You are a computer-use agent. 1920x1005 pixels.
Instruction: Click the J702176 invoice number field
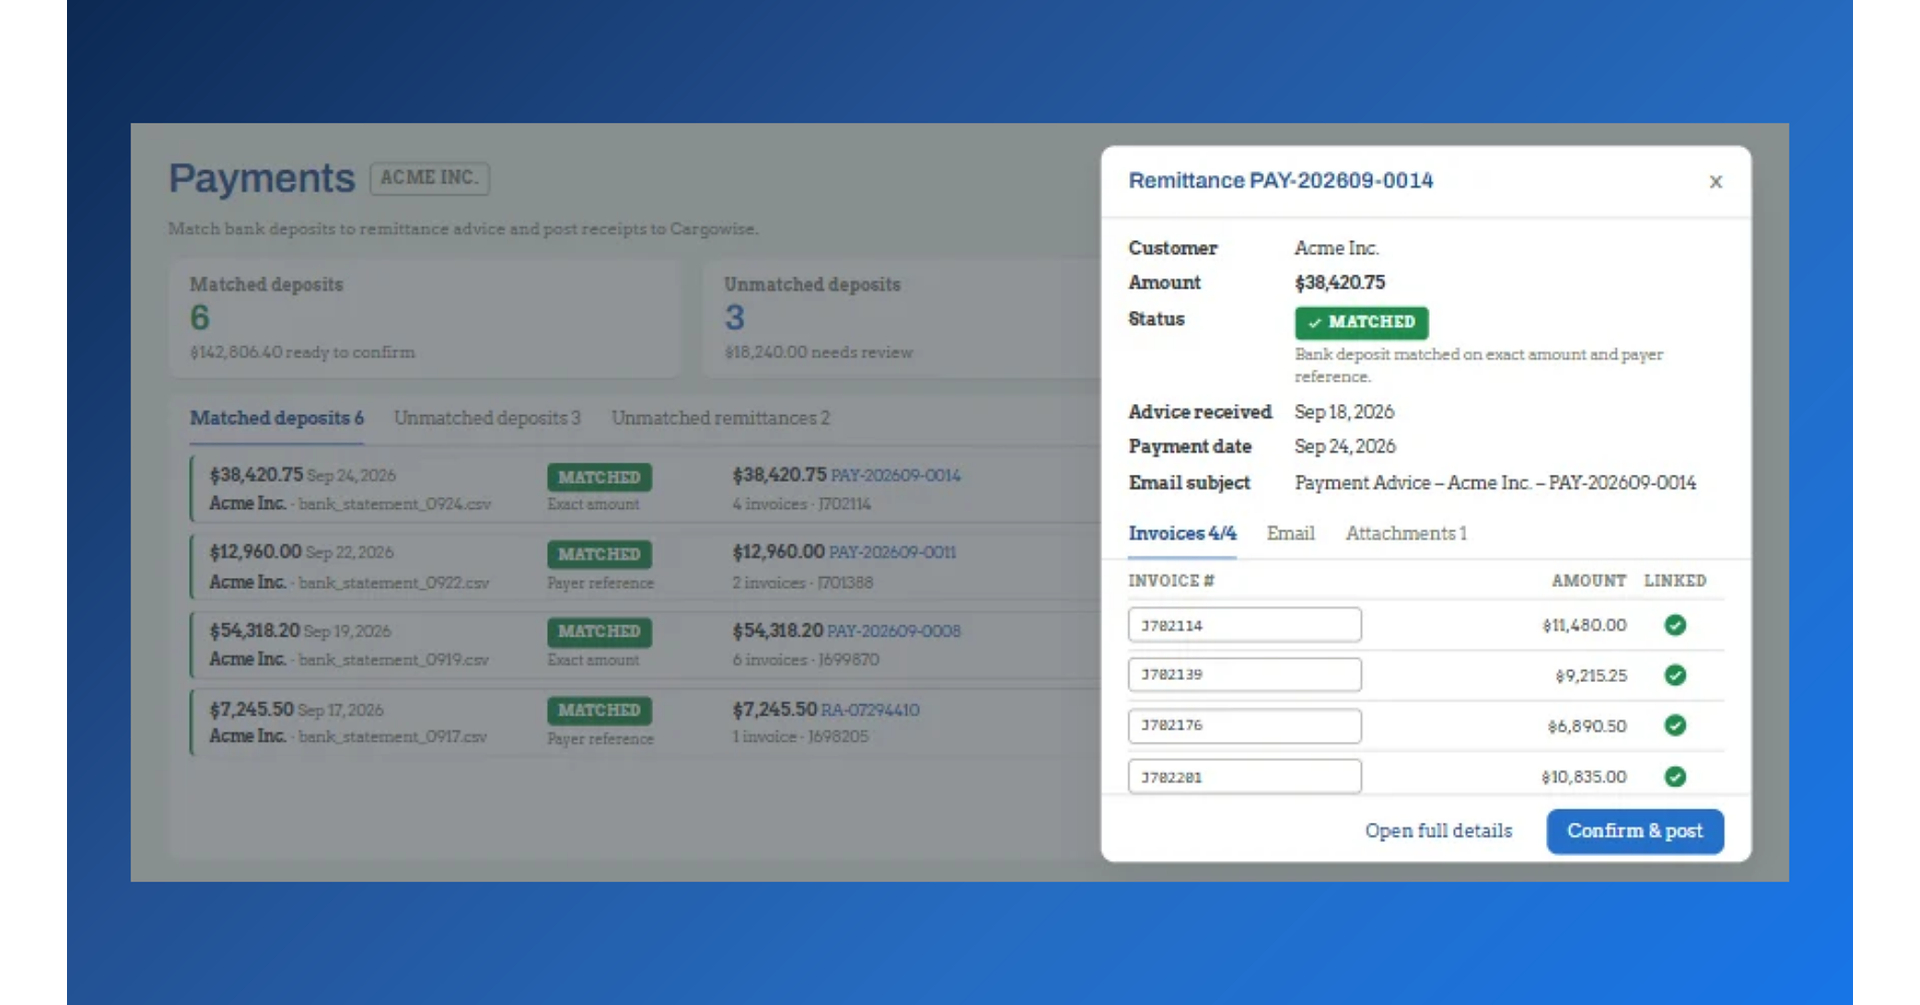pos(1245,726)
